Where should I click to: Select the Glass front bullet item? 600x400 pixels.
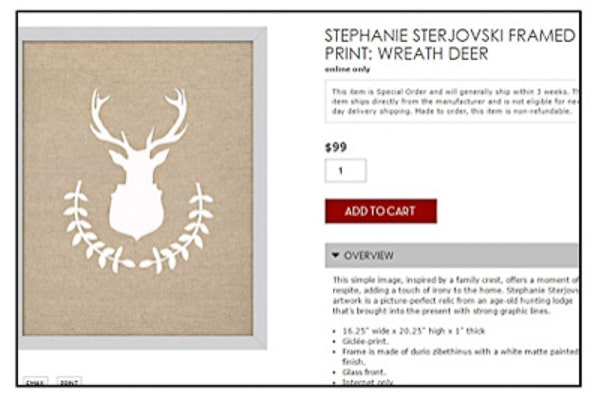click(x=364, y=372)
